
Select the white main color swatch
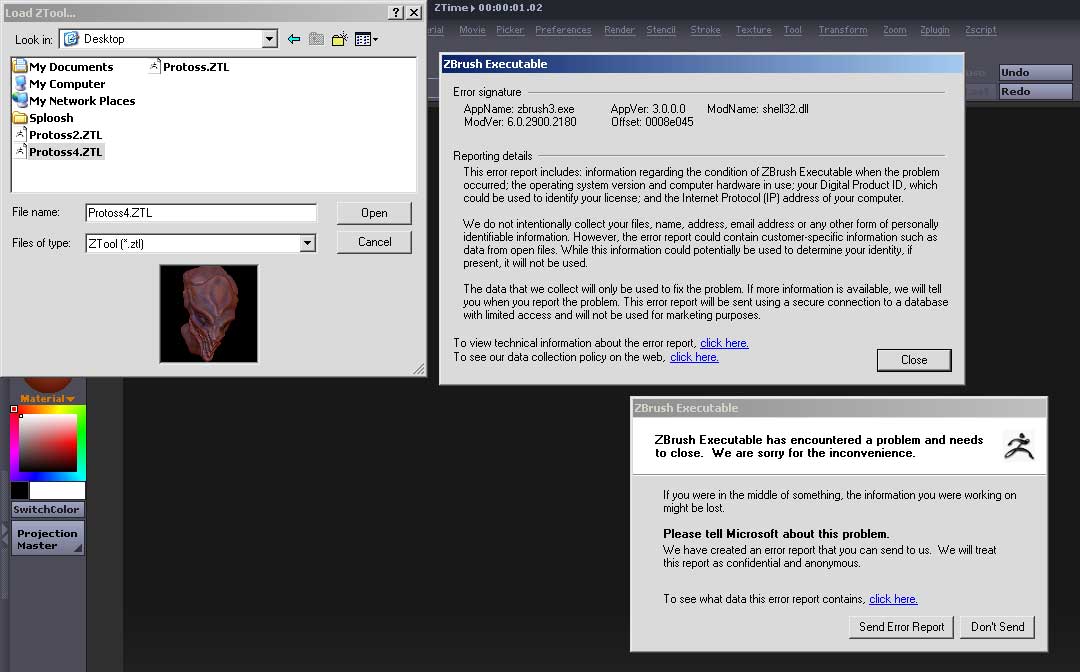click(x=57, y=490)
